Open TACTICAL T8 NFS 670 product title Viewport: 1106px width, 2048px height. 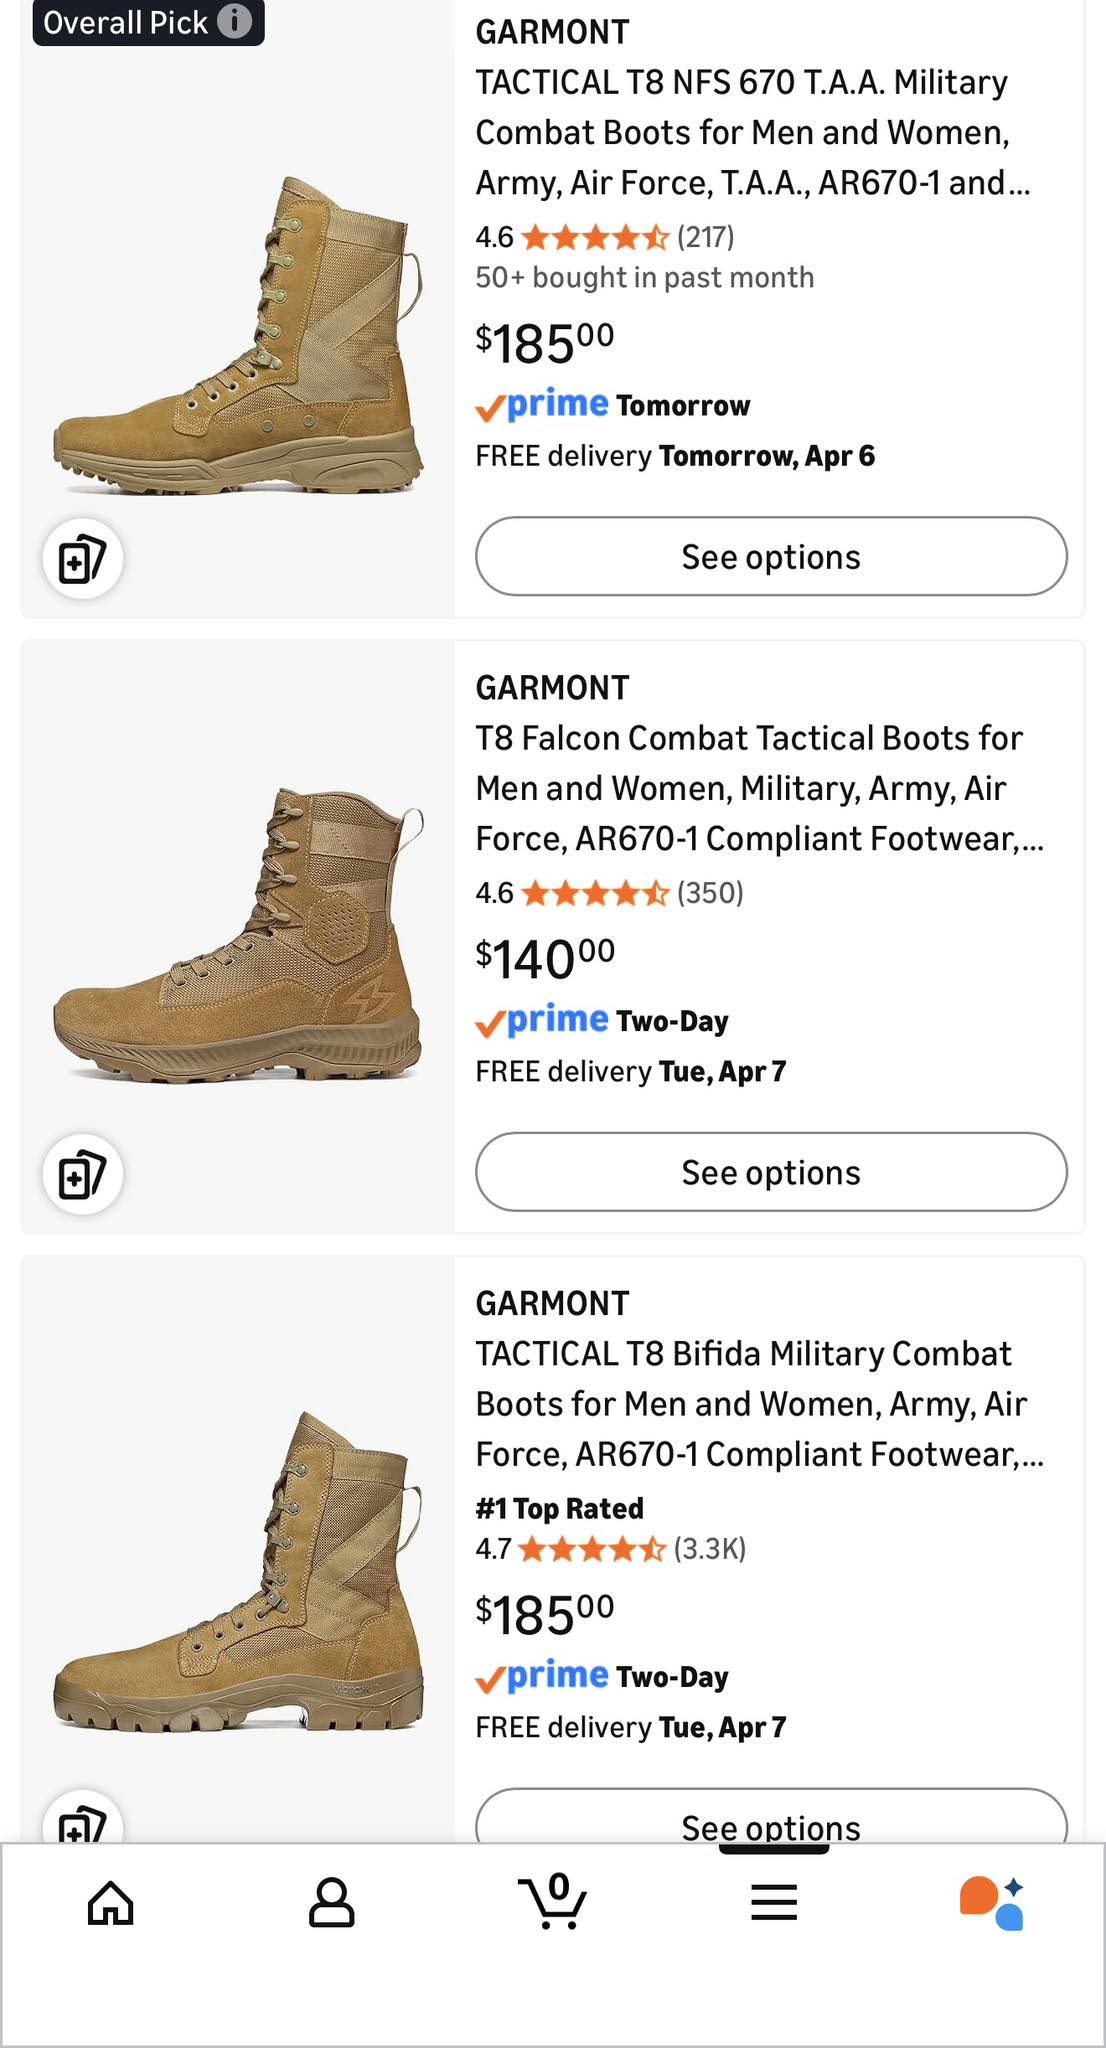click(x=753, y=132)
